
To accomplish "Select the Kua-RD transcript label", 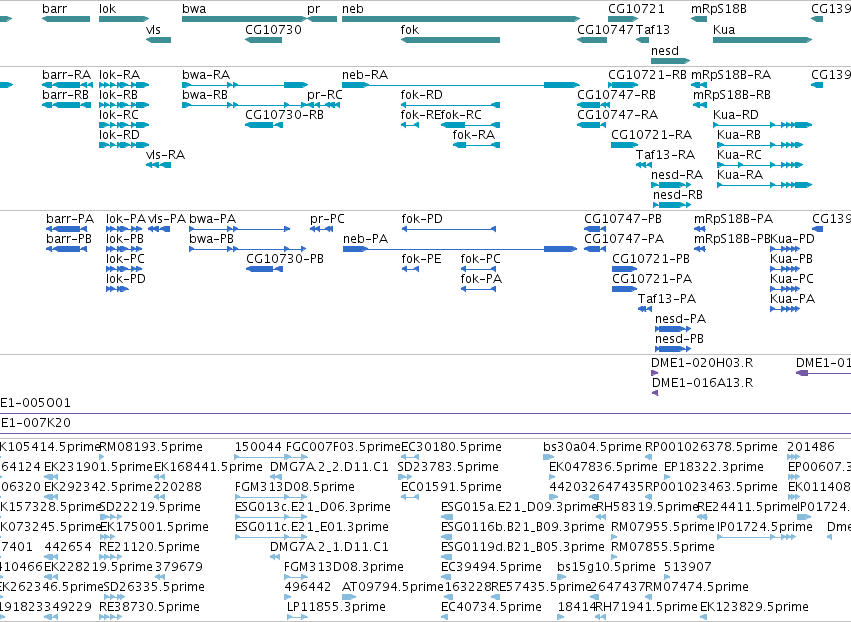I will coord(736,115).
